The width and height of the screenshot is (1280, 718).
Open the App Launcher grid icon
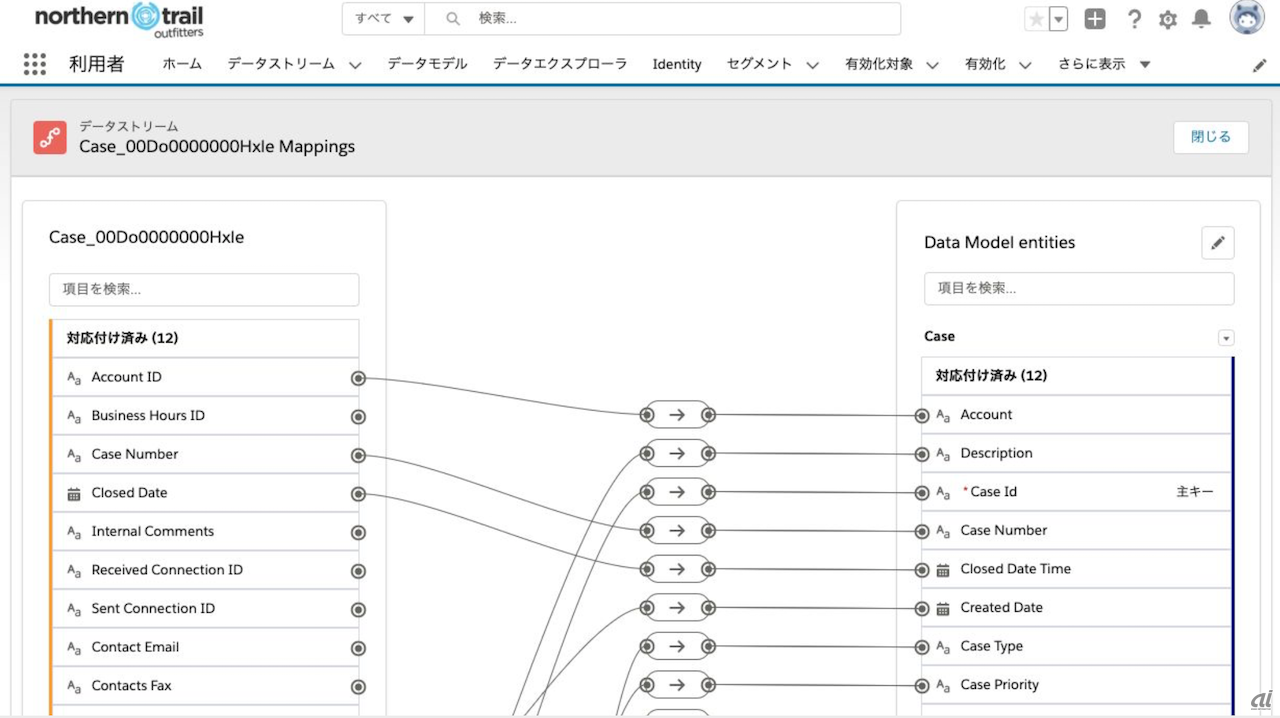(x=35, y=64)
